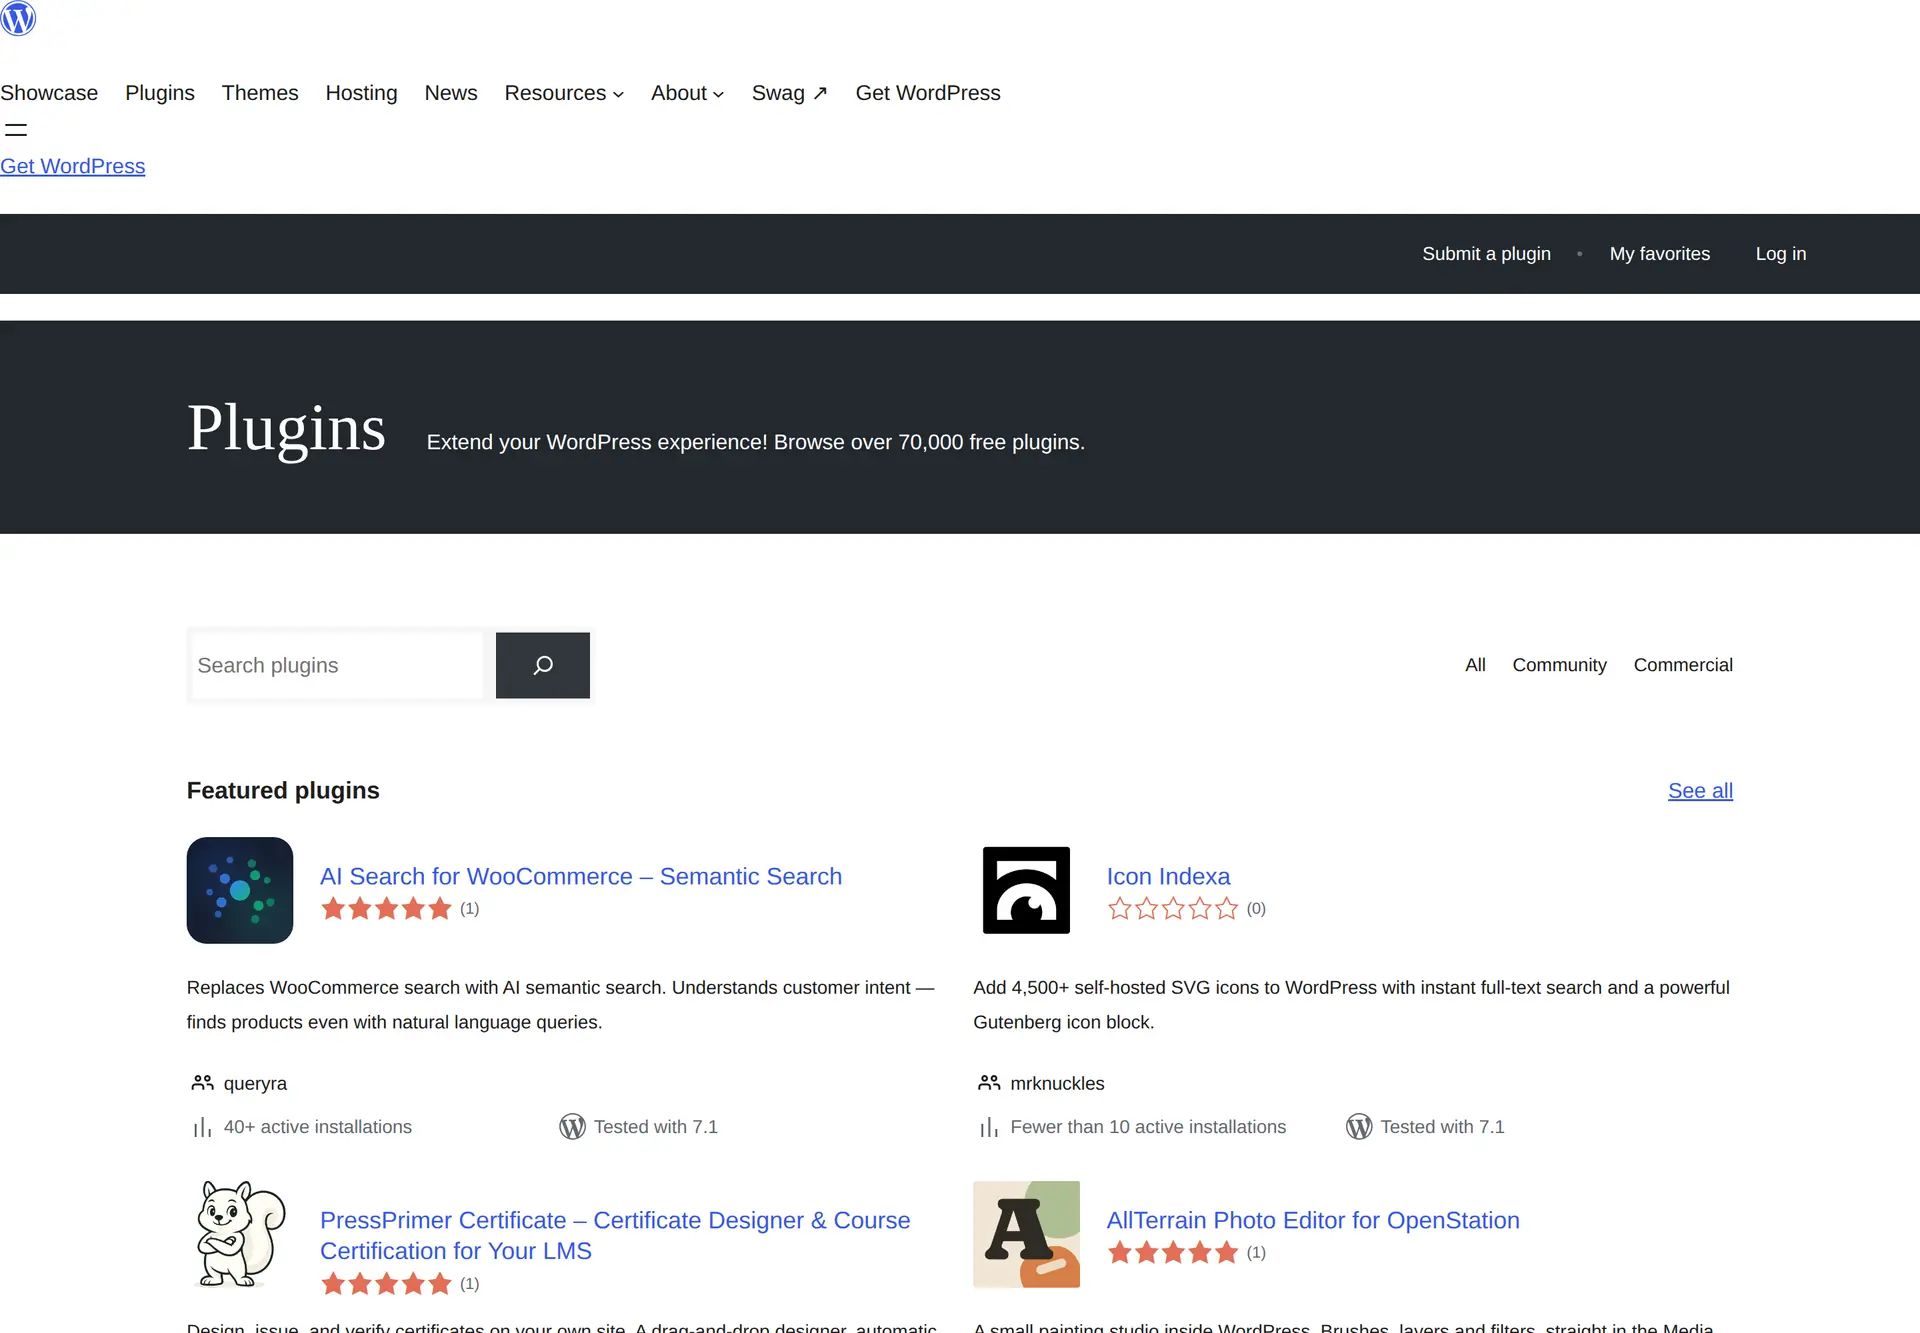This screenshot has height=1333, width=1920.
Task: Open News in the top navigation
Action: [451, 93]
